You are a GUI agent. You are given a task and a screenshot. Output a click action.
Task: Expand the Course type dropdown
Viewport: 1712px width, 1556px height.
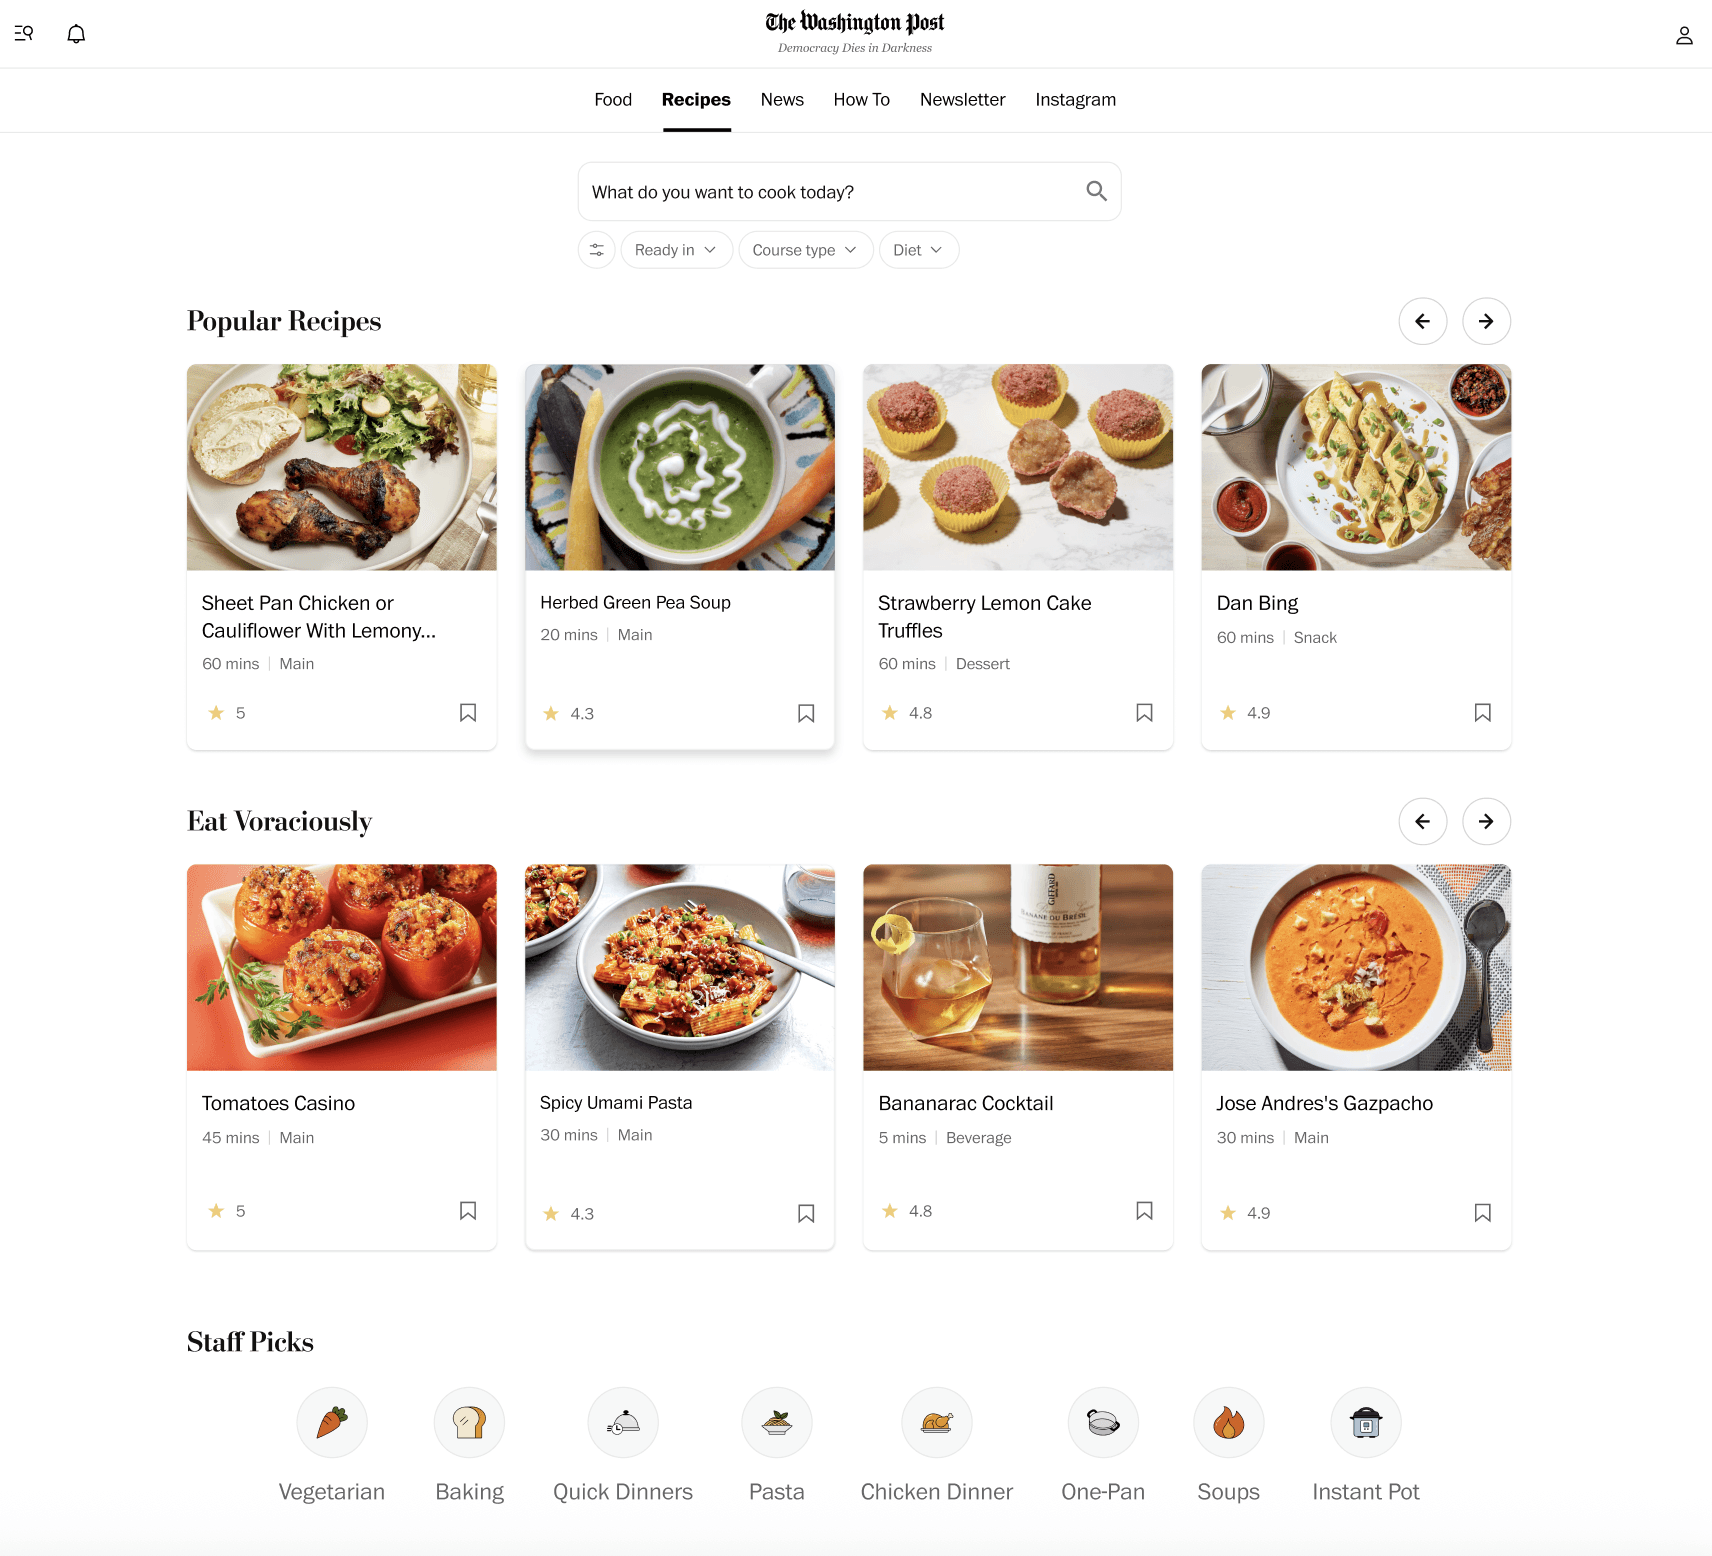806,250
